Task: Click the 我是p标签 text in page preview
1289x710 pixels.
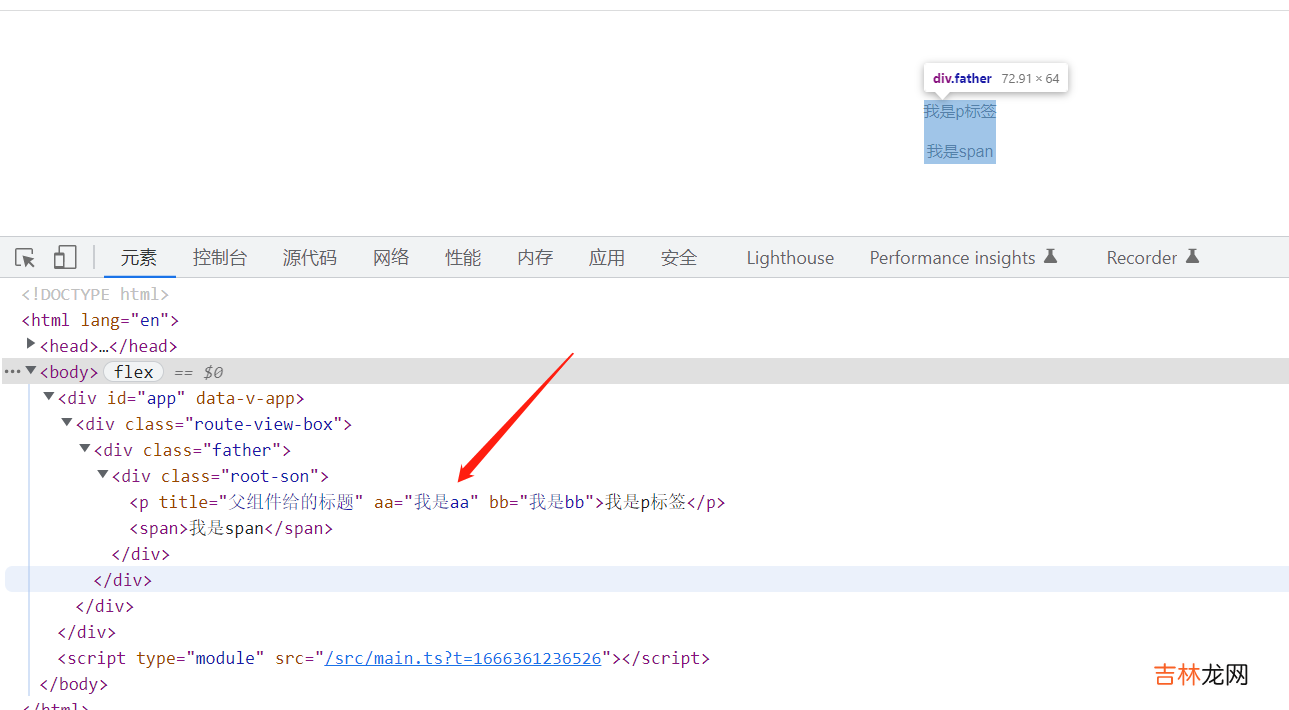Action: coord(959,111)
